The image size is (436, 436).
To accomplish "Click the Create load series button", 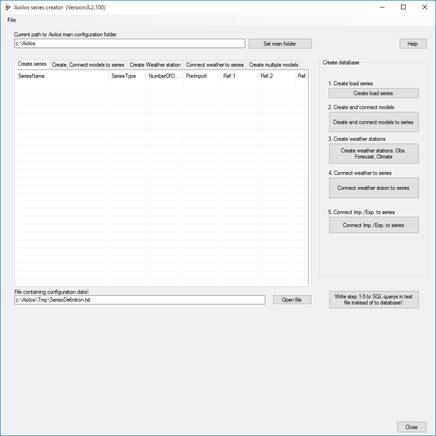I will (373, 93).
